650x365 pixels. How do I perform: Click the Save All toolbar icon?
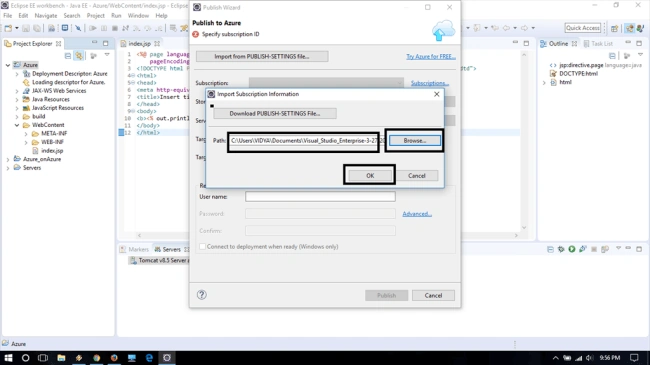(37, 28)
